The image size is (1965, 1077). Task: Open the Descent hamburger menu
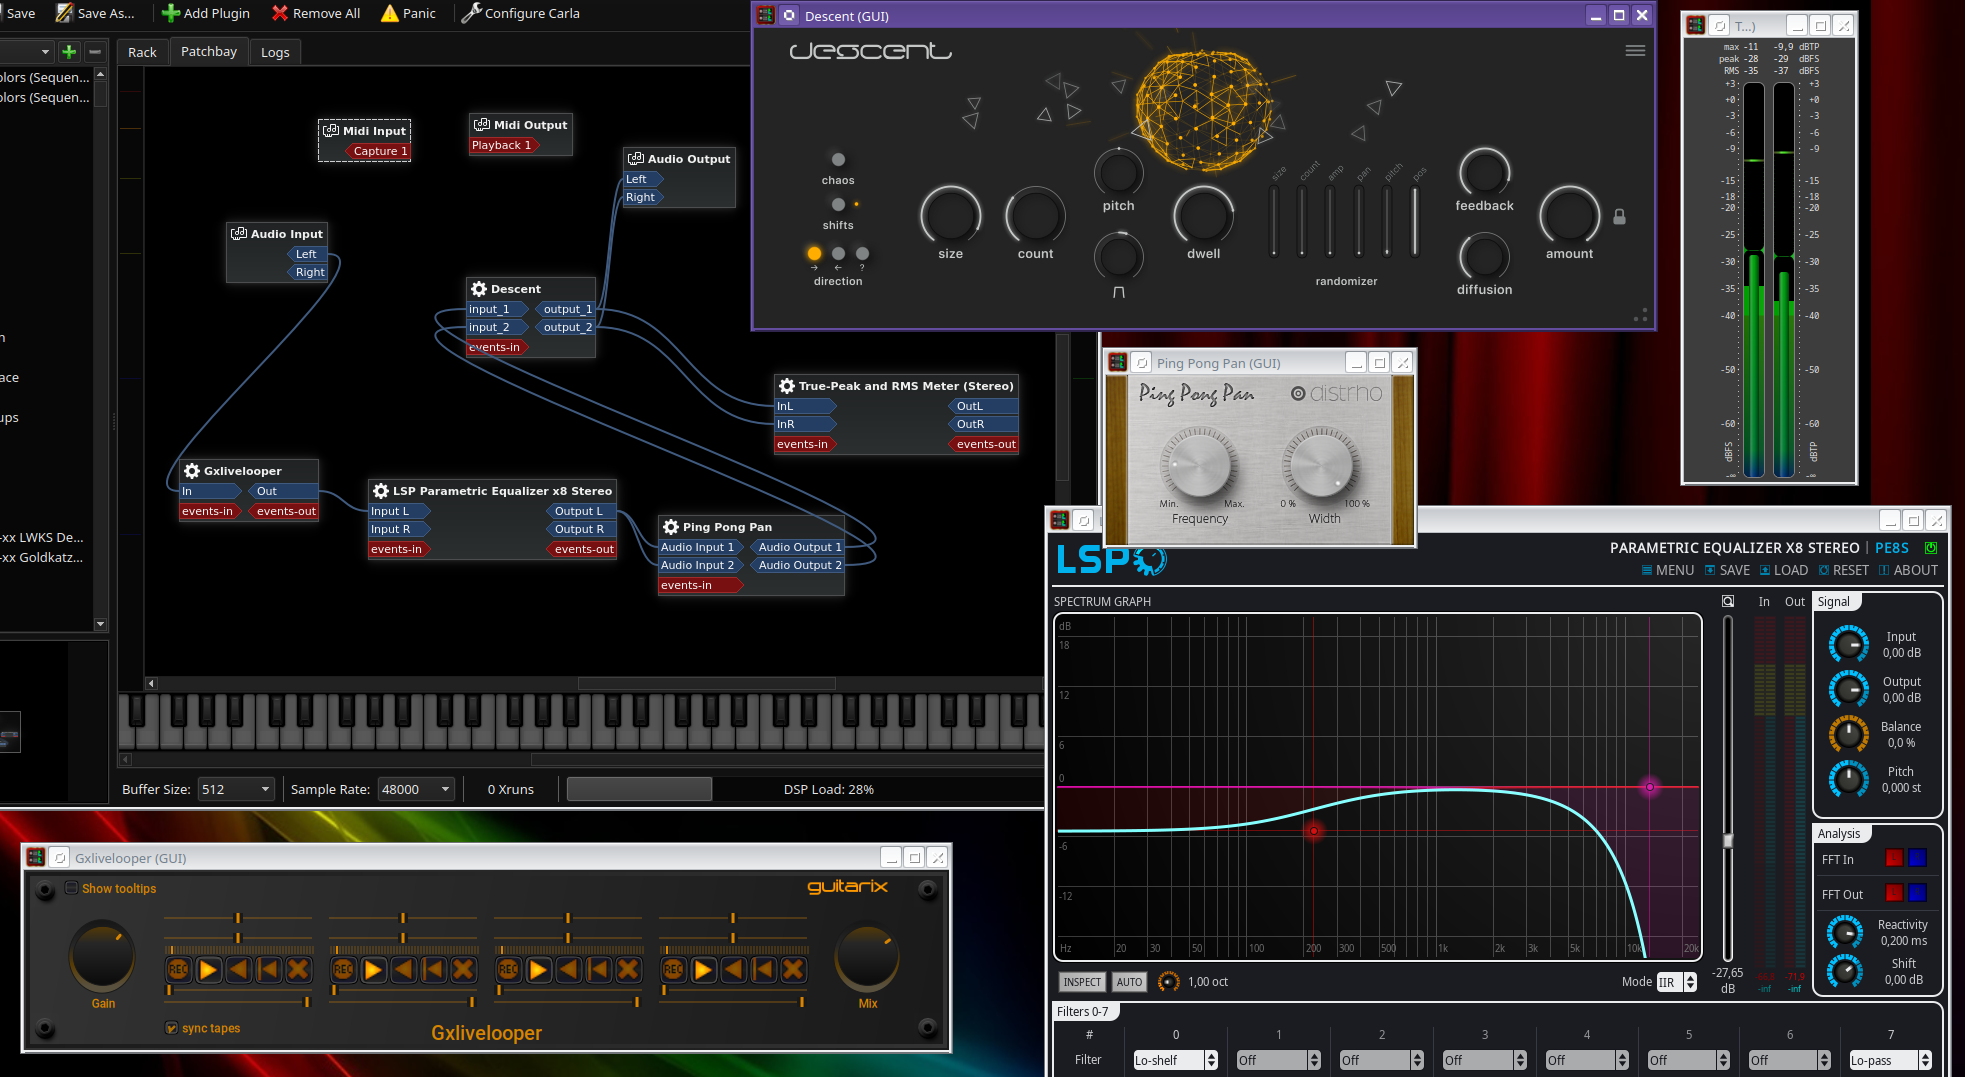[x=1635, y=51]
